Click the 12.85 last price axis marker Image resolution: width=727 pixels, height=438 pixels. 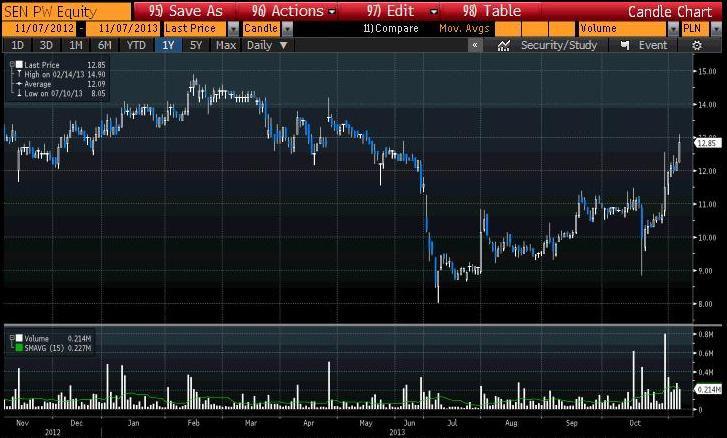708,144
